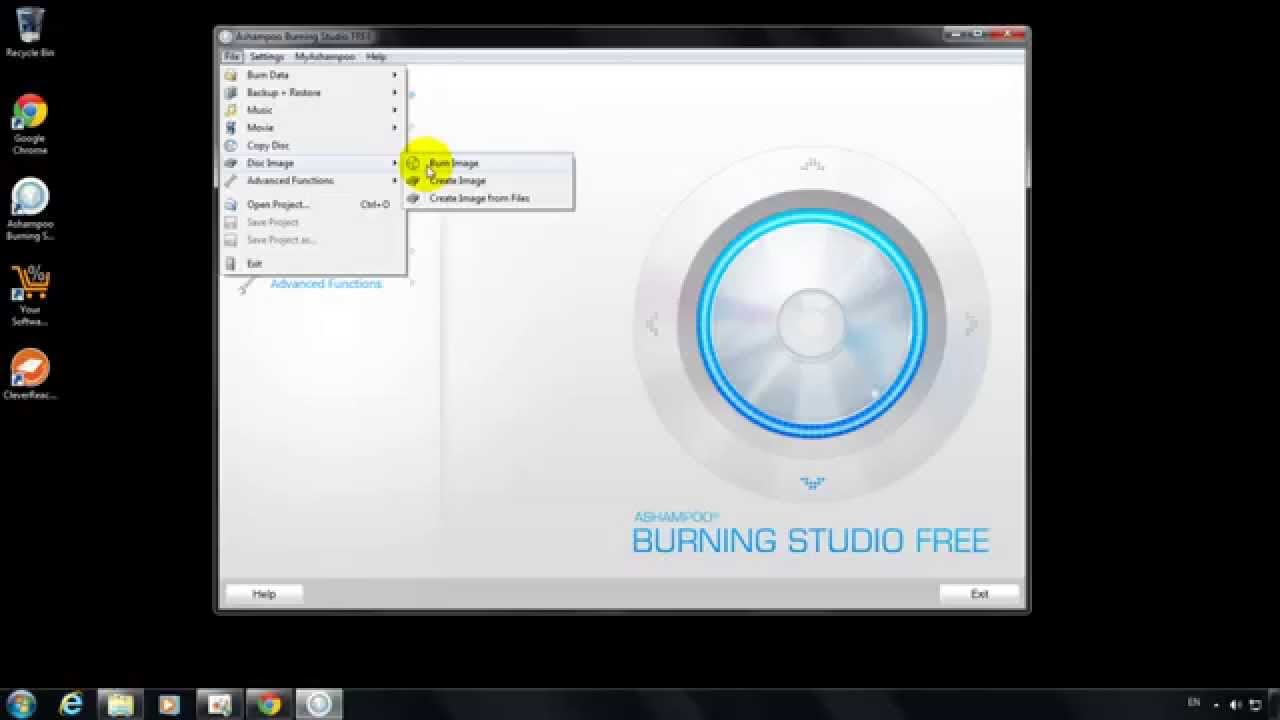Screen dimensions: 1280x720
Task: Expand the Movie submenu in File menu
Action: coord(313,128)
